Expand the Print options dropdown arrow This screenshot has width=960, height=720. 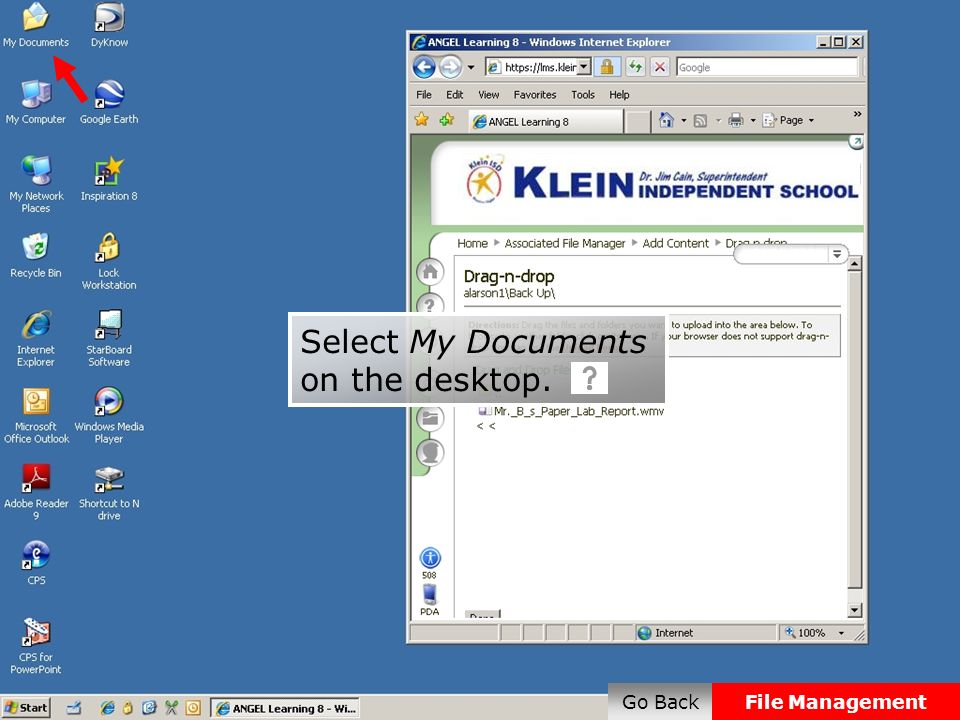click(752, 121)
